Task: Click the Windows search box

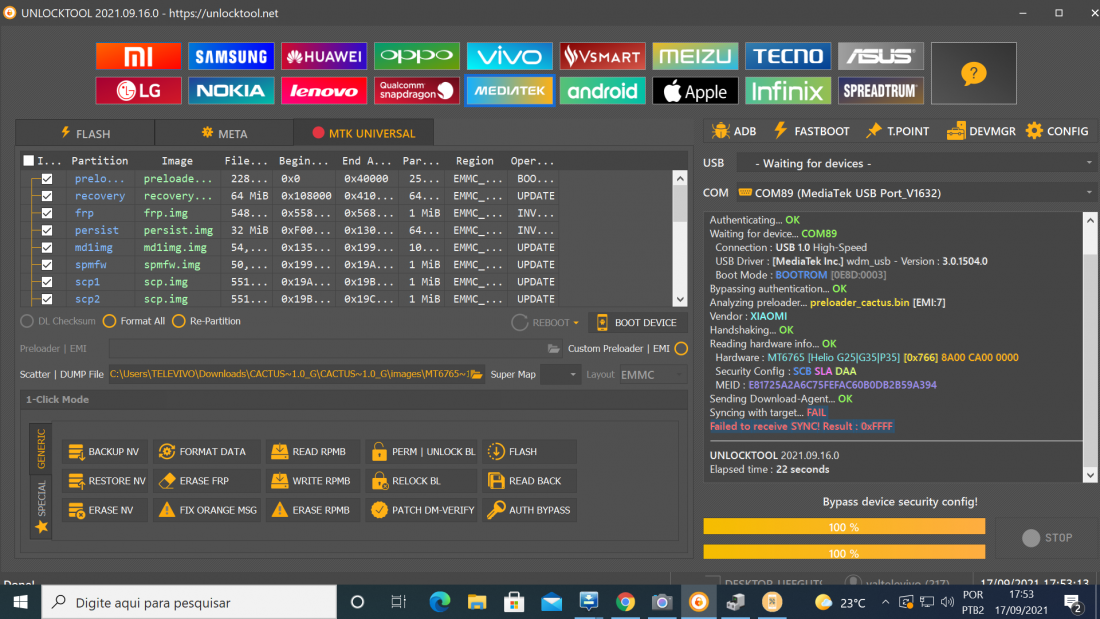Action: coord(189,602)
